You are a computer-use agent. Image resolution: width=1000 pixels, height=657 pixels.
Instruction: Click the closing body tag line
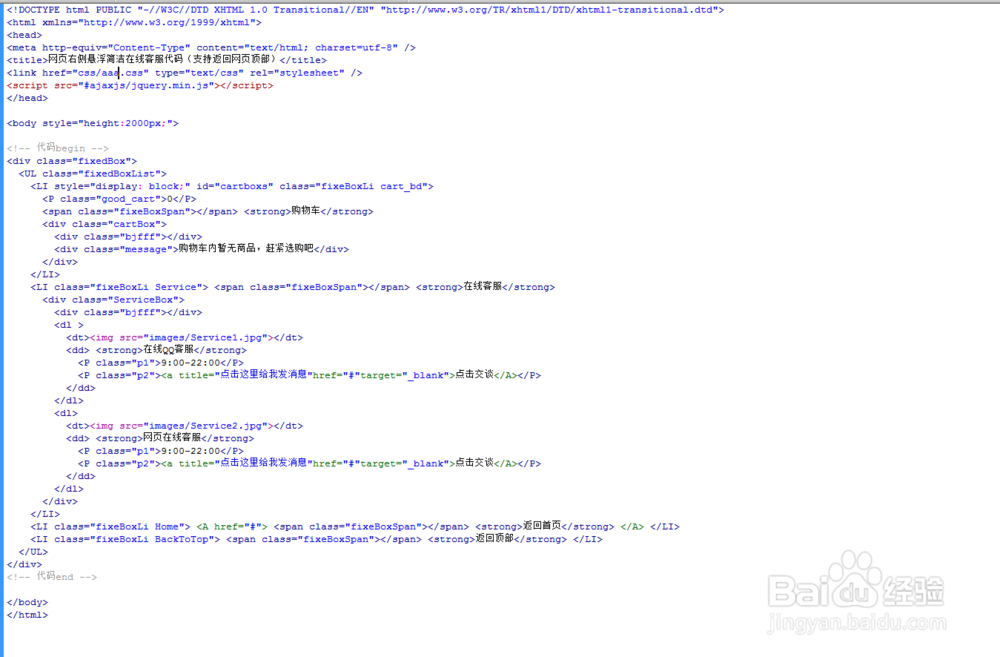click(x=27, y=602)
